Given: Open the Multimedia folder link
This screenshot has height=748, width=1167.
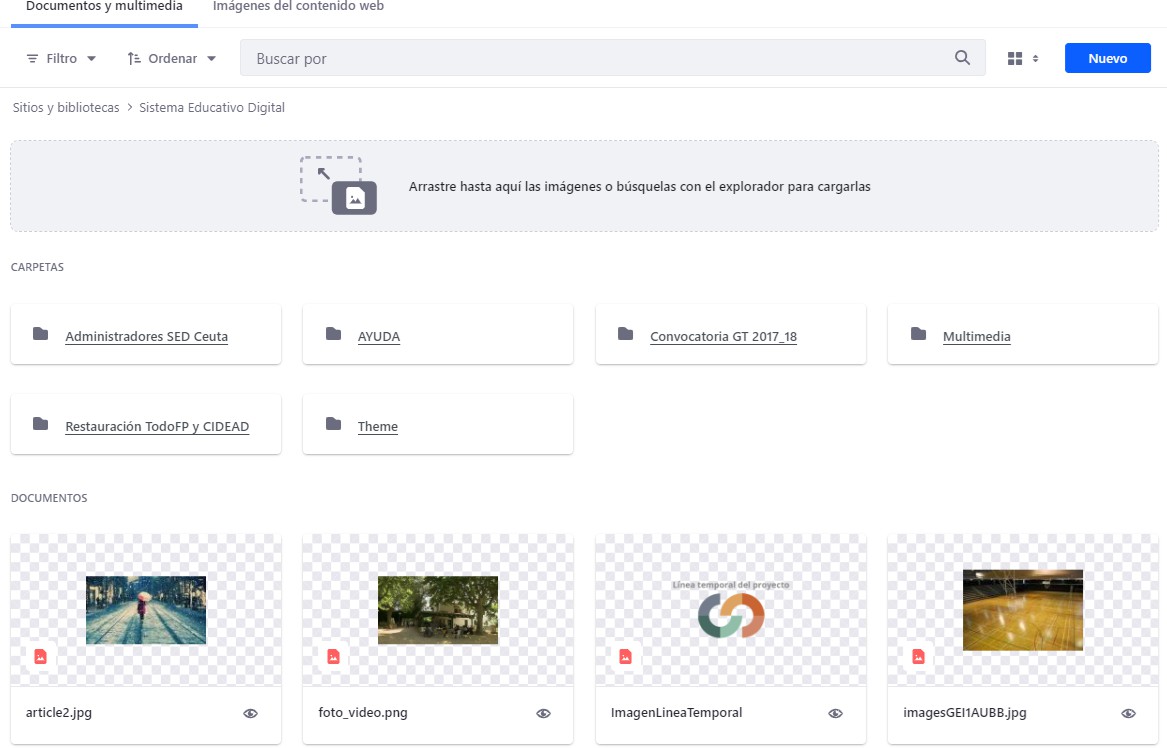Looking at the screenshot, I should [x=976, y=336].
